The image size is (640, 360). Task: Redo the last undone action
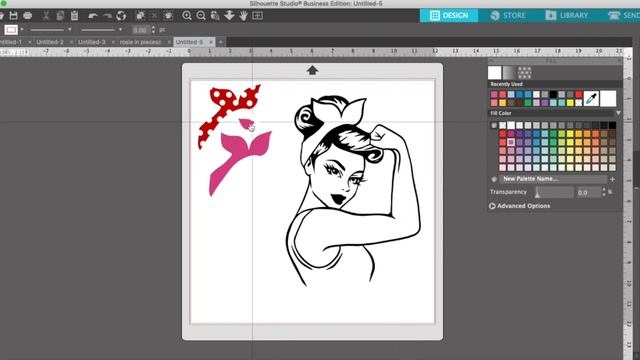[107, 16]
